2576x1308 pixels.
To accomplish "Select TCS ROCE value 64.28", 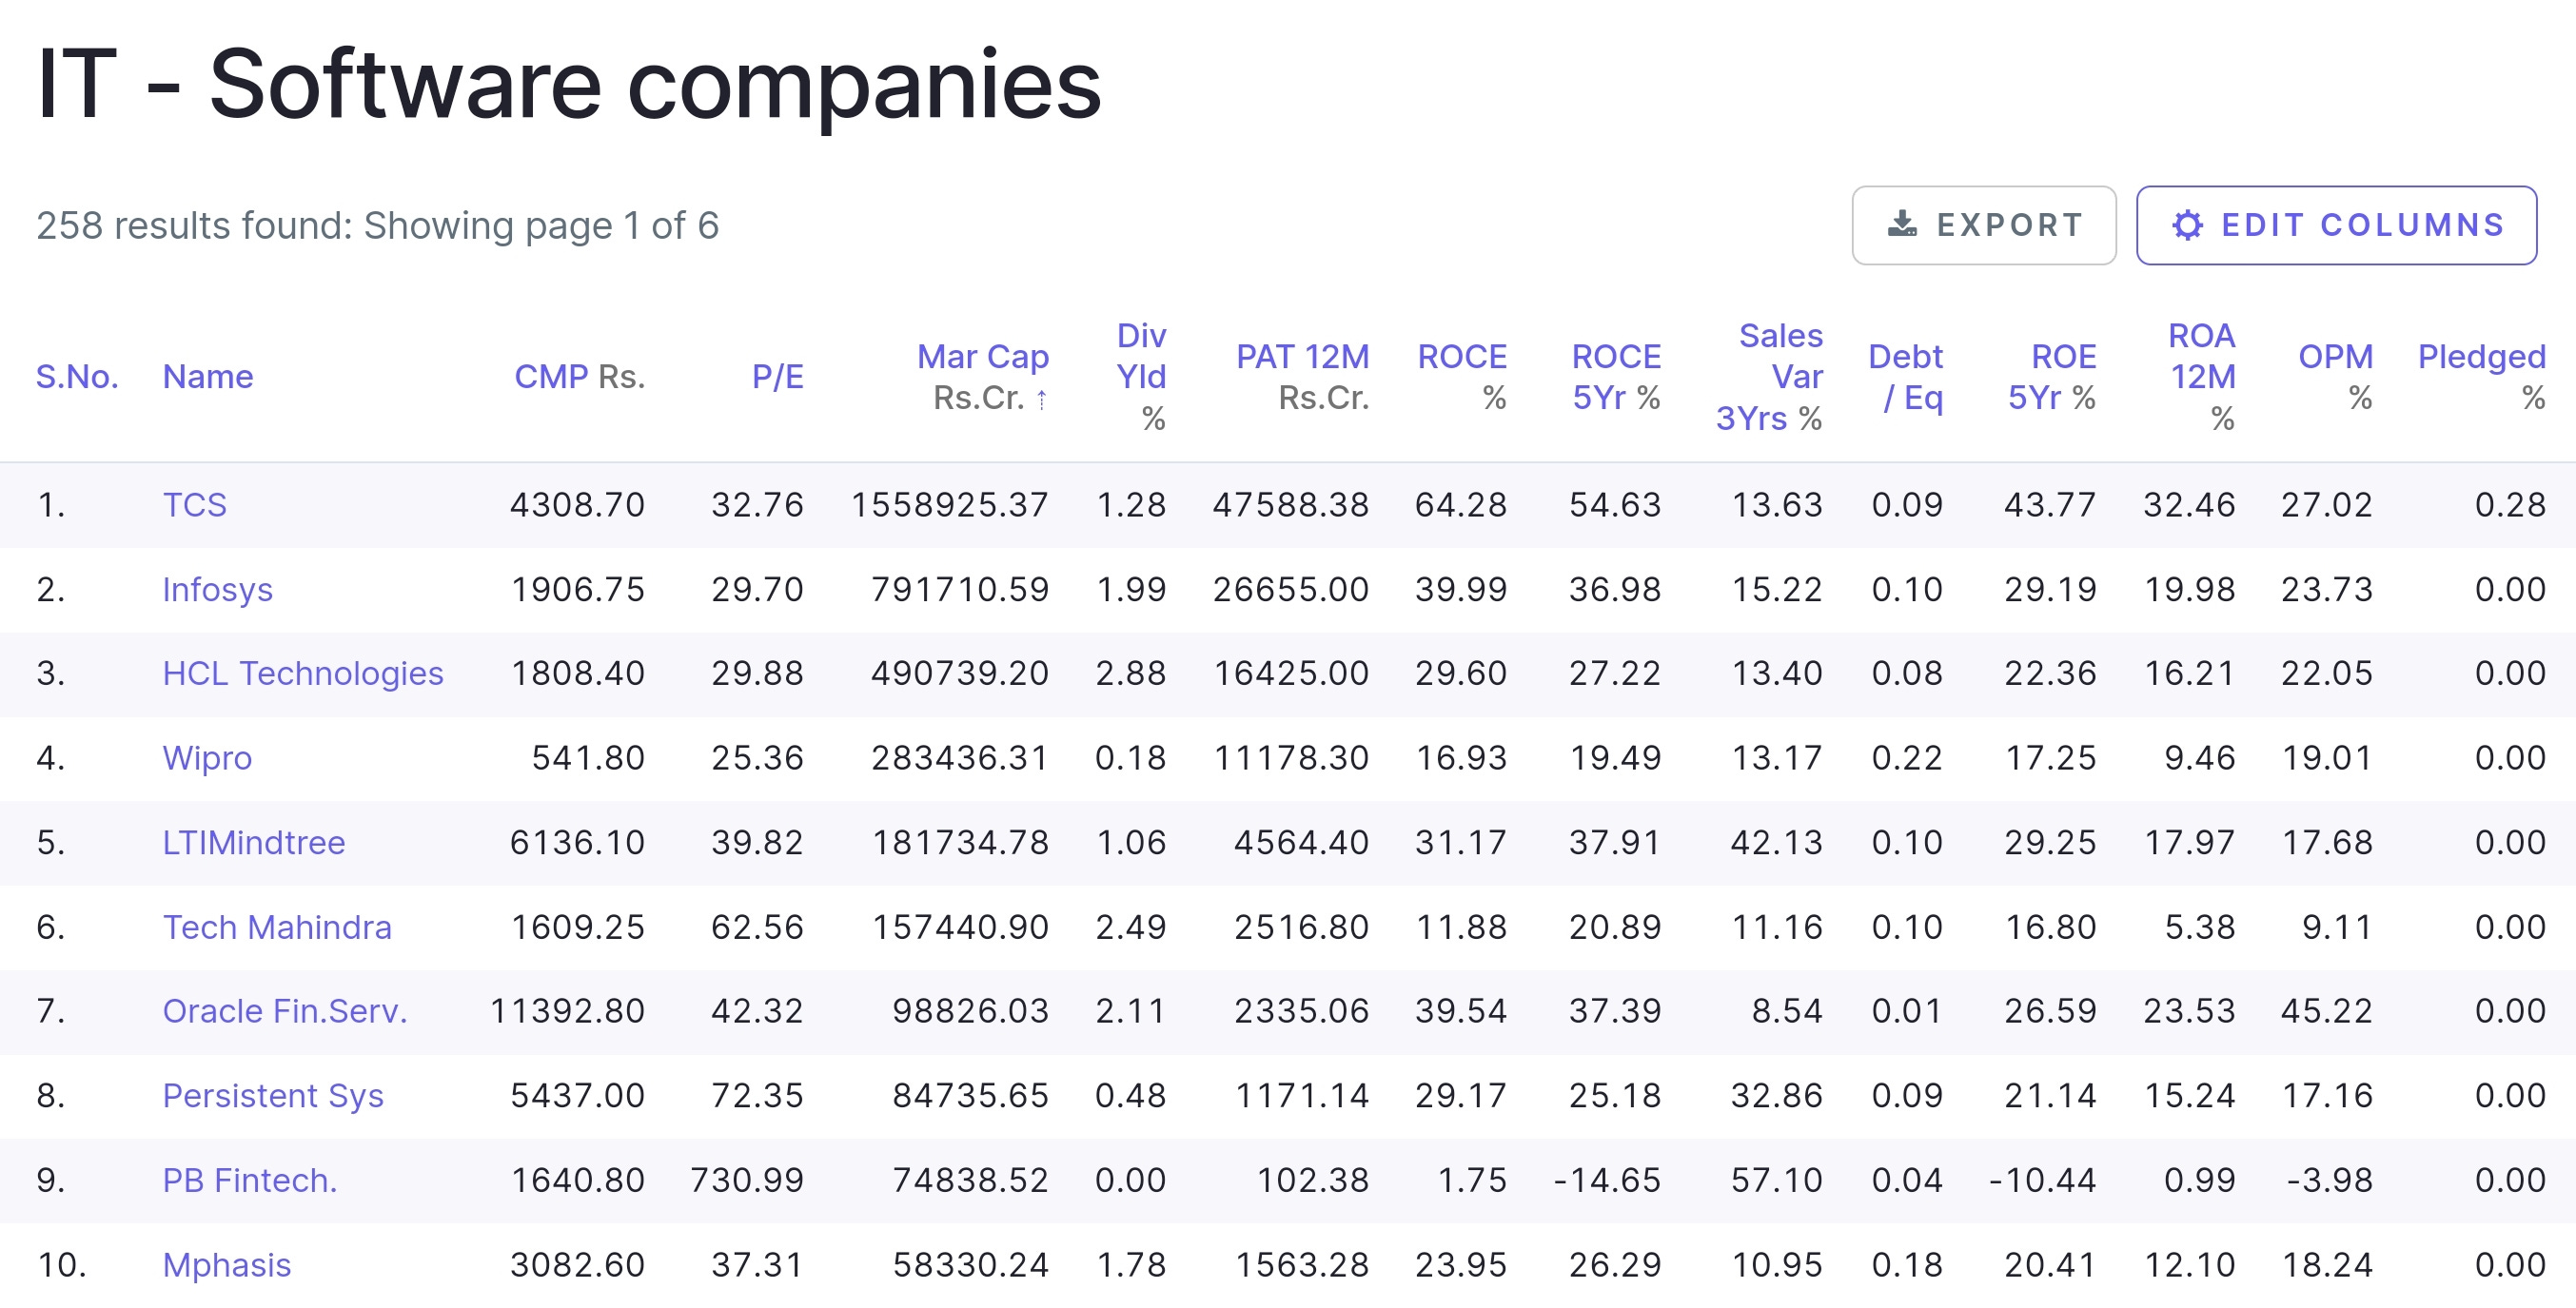I will pyautogui.click(x=1461, y=504).
